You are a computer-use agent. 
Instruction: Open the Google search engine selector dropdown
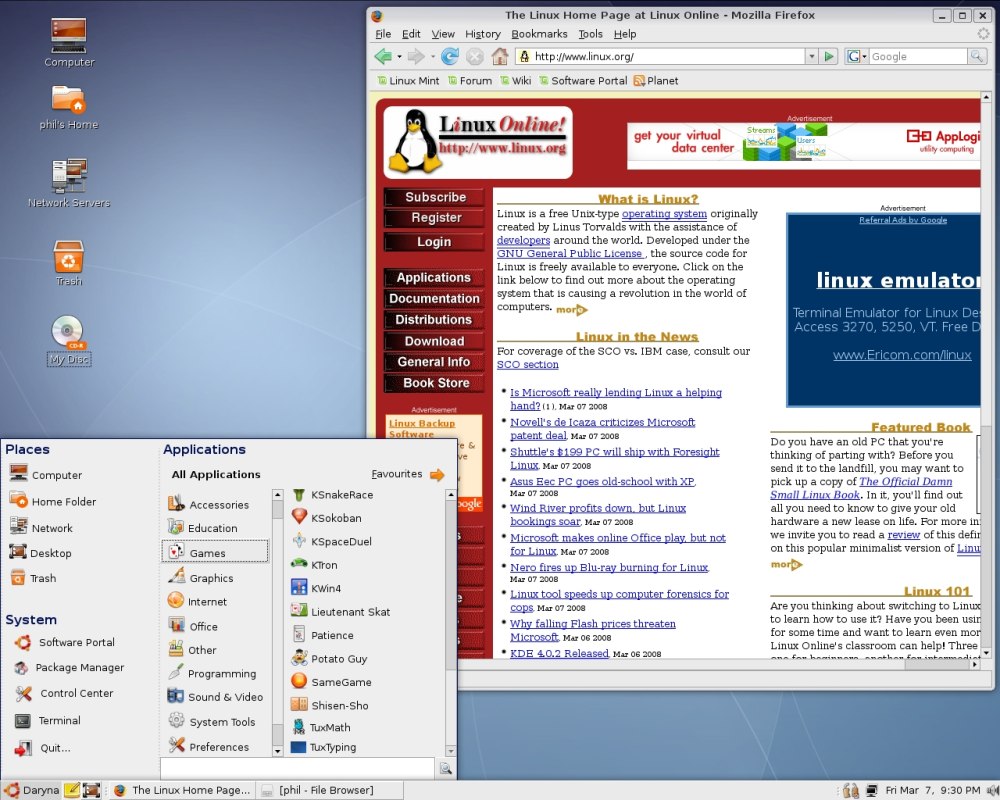pos(856,57)
